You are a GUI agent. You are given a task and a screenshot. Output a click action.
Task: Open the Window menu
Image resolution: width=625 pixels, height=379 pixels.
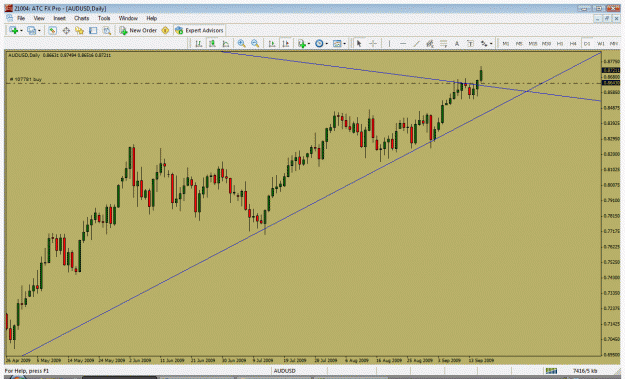[x=128, y=18]
